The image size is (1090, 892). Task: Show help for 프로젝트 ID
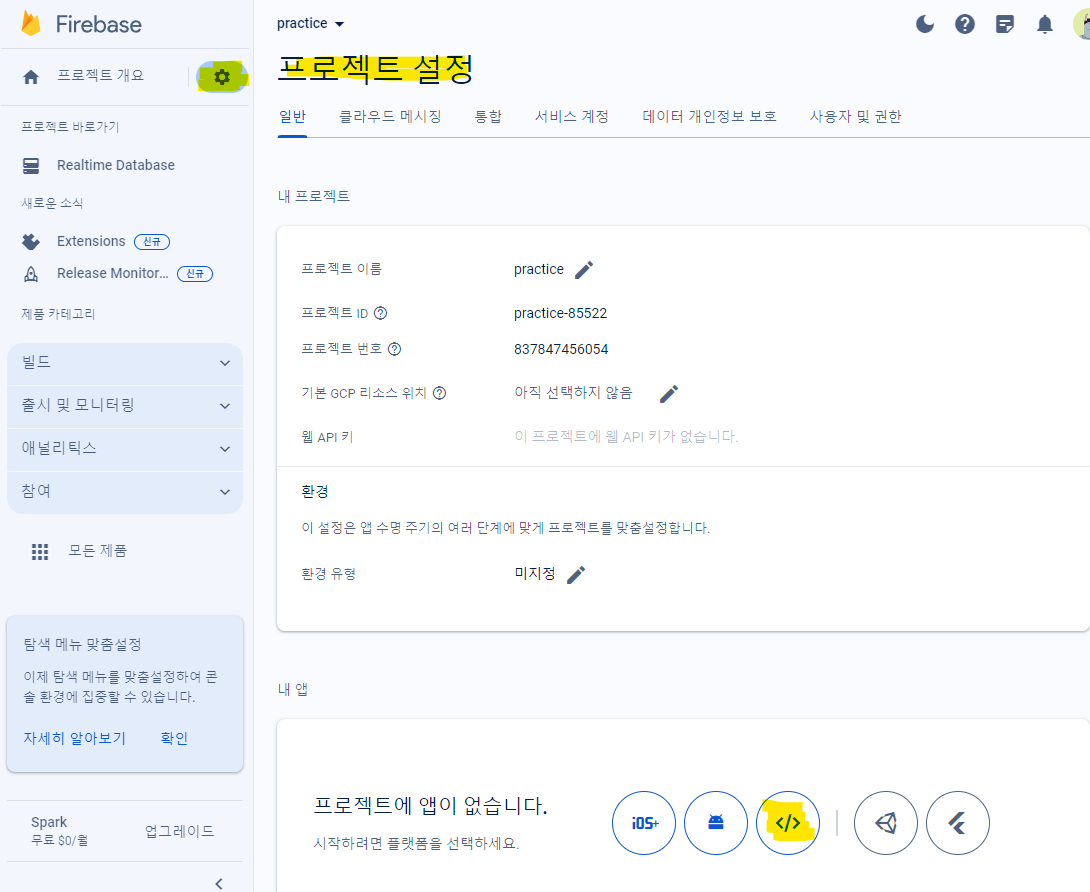point(380,313)
